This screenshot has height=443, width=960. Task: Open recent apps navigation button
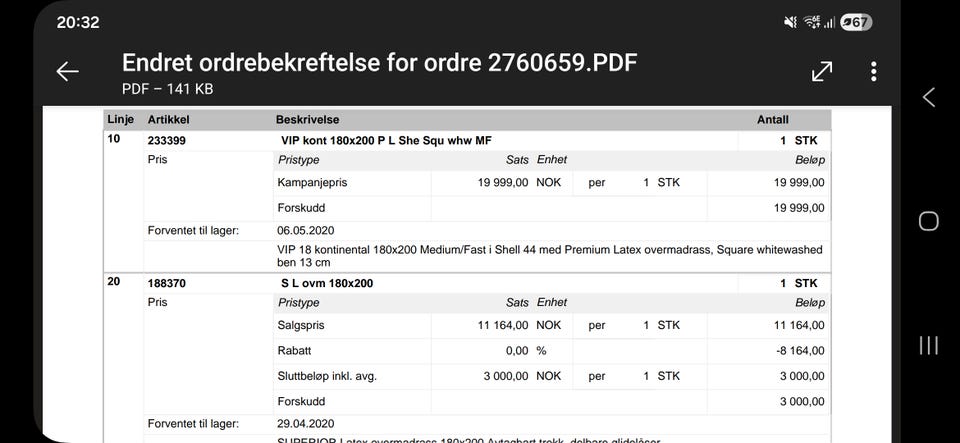tap(928, 345)
